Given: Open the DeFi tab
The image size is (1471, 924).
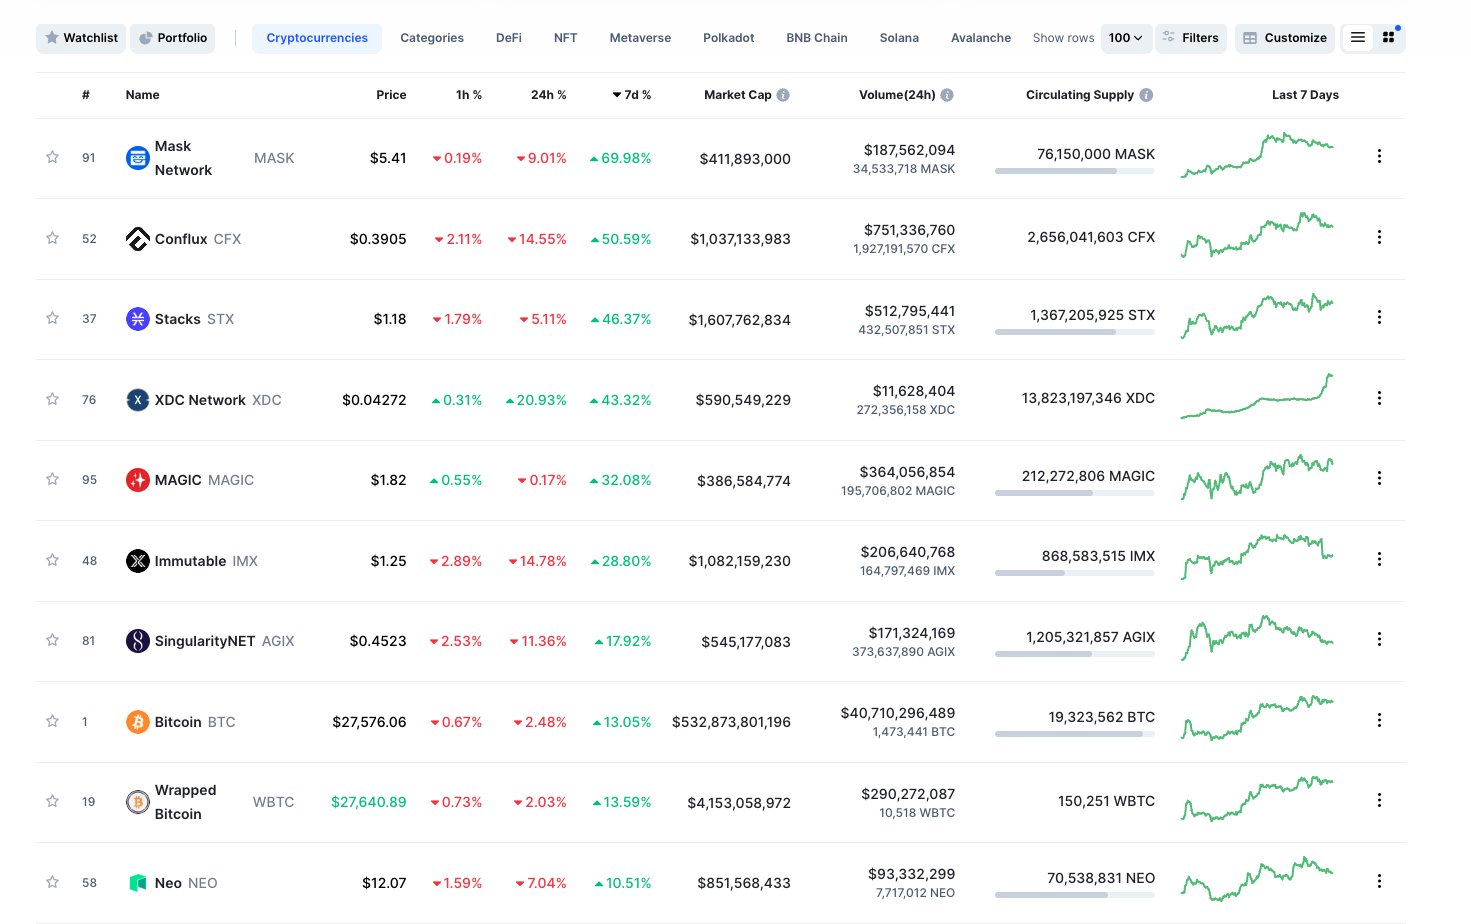Looking at the screenshot, I should [x=509, y=38].
